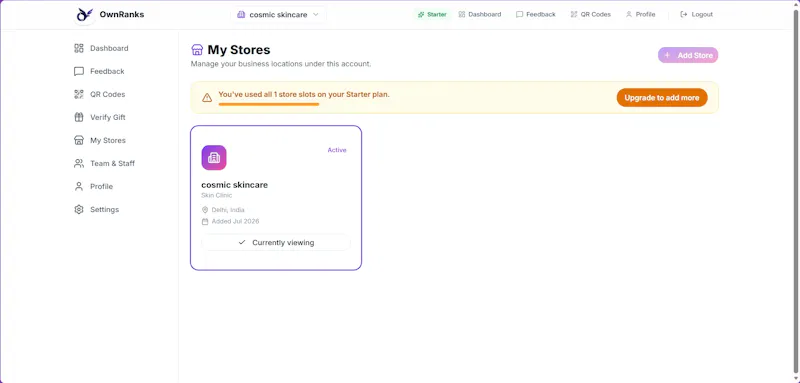
Task: Click the top nav Profile person icon
Action: point(629,15)
